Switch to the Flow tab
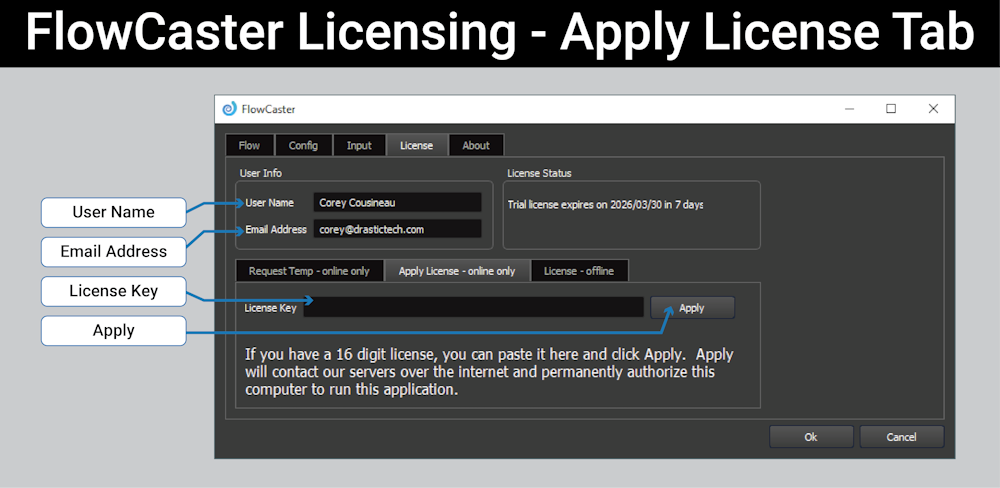Screen dimensions: 1000x488 click(x=249, y=145)
